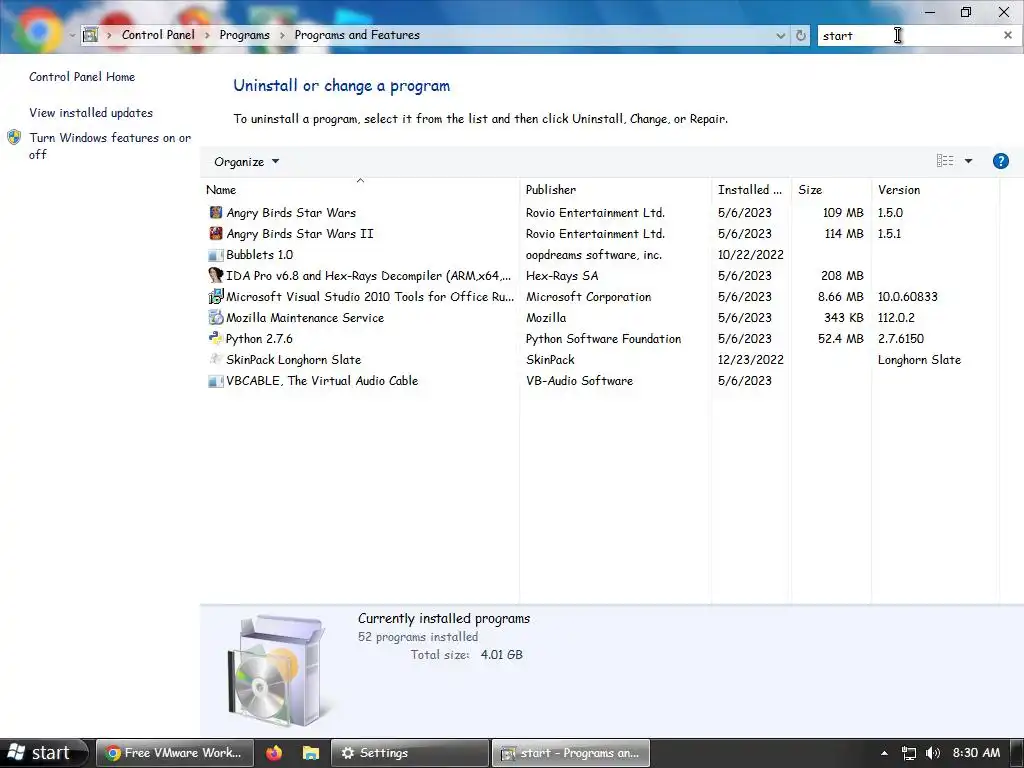
Task: Open View installed updates link
Action: (91, 113)
